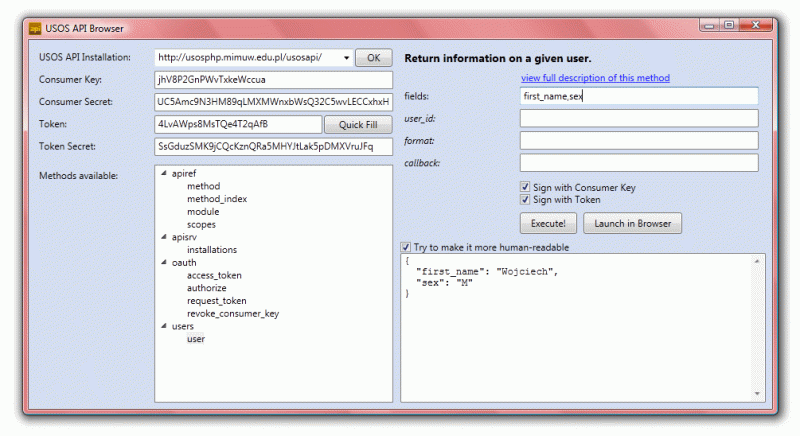Screen dimensions: 800x436
Task: Click the results scrollbar up arrow
Action: (x=757, y=261)
